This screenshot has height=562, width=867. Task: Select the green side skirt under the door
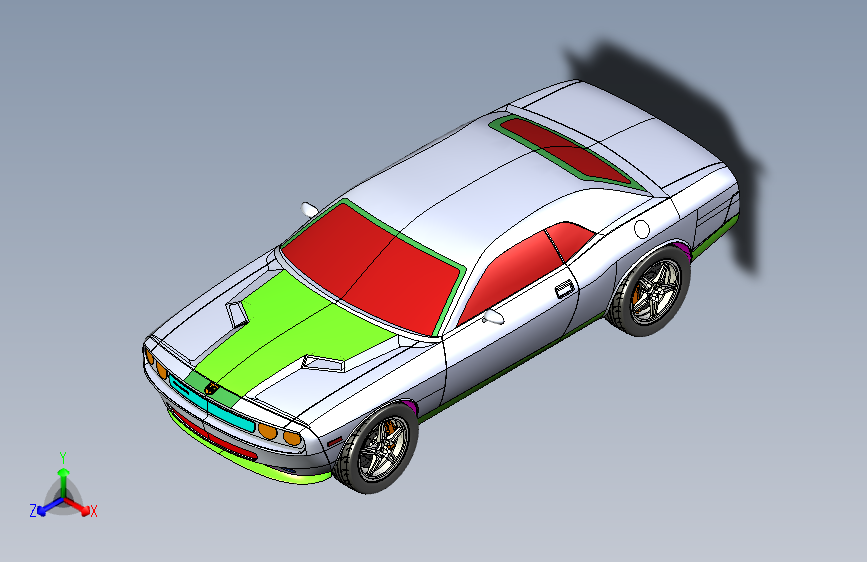(511, 370)
